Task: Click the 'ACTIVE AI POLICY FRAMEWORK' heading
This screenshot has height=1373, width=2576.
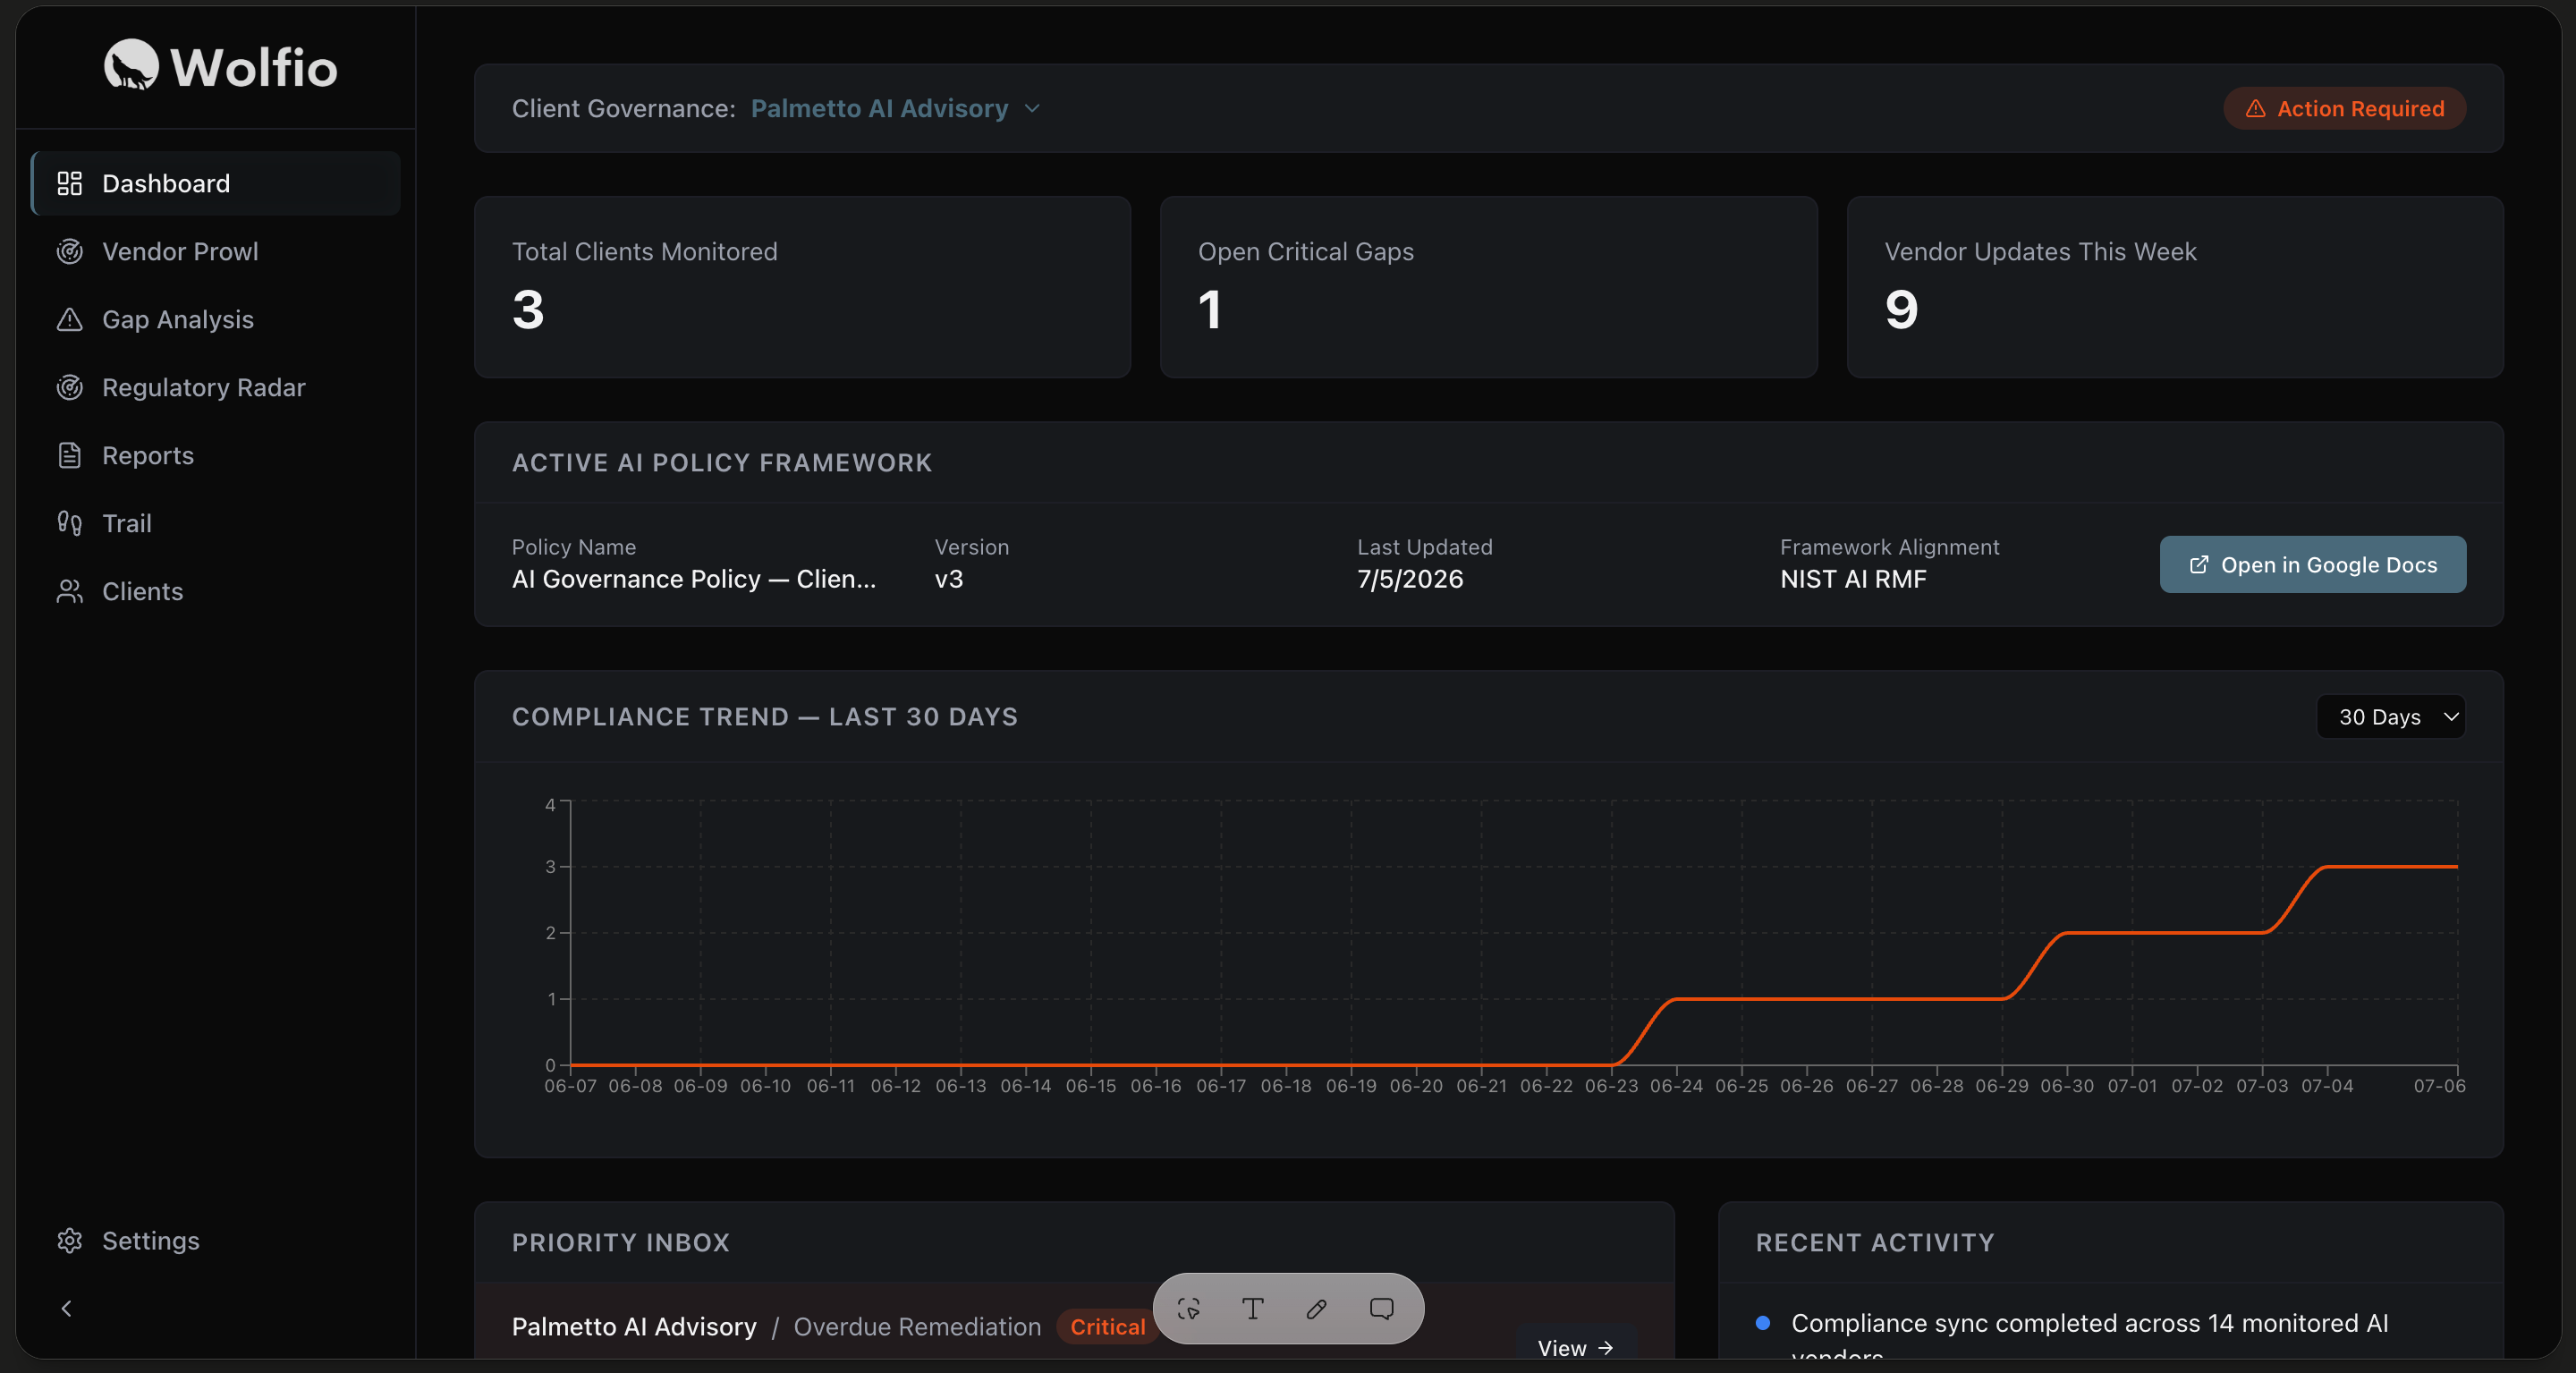Action: (721, 462)
